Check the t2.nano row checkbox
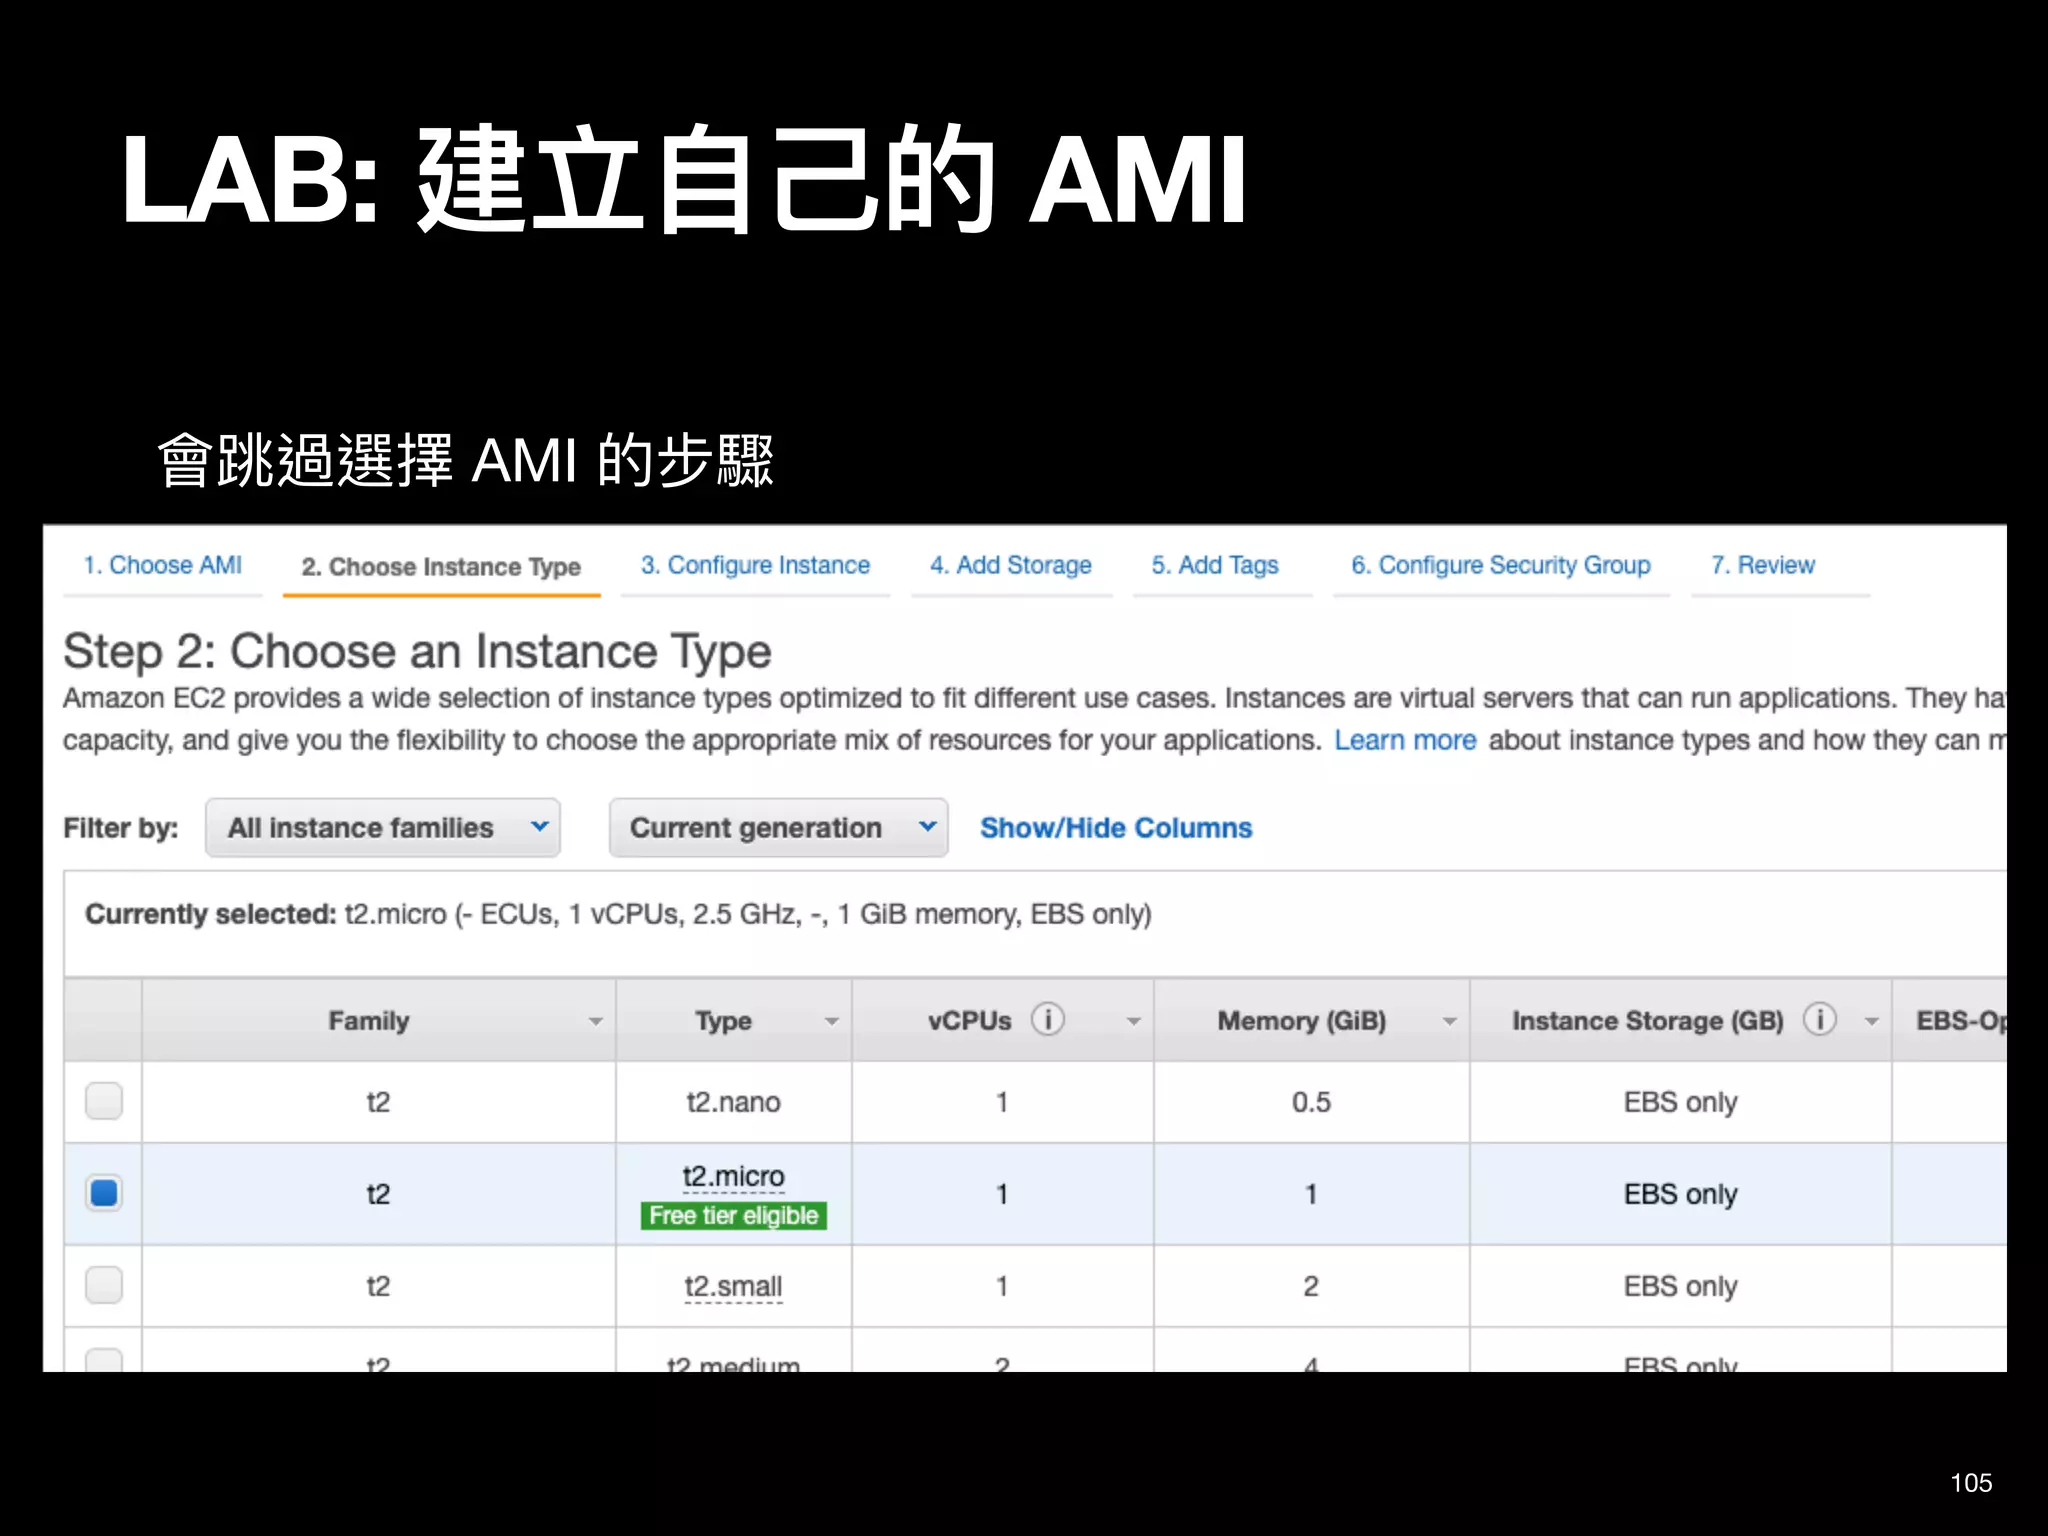This screenshot has height=1536, width=2048. click(104, 1101)
